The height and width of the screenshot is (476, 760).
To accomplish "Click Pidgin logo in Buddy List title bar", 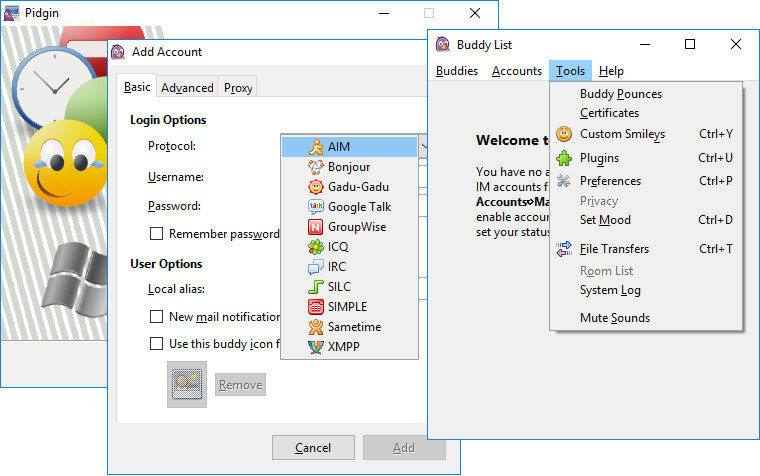I will click(x=443, y=45).
